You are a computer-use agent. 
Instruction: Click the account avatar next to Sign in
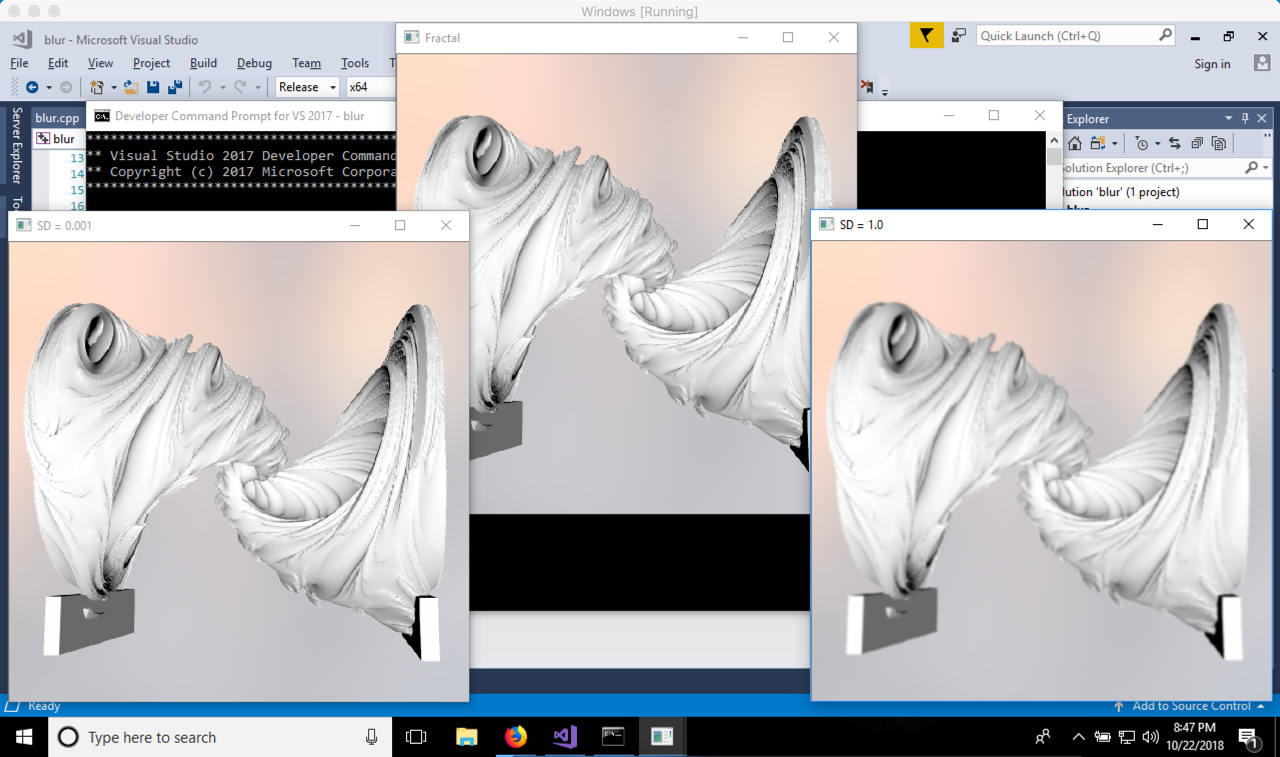point(1262,63)
